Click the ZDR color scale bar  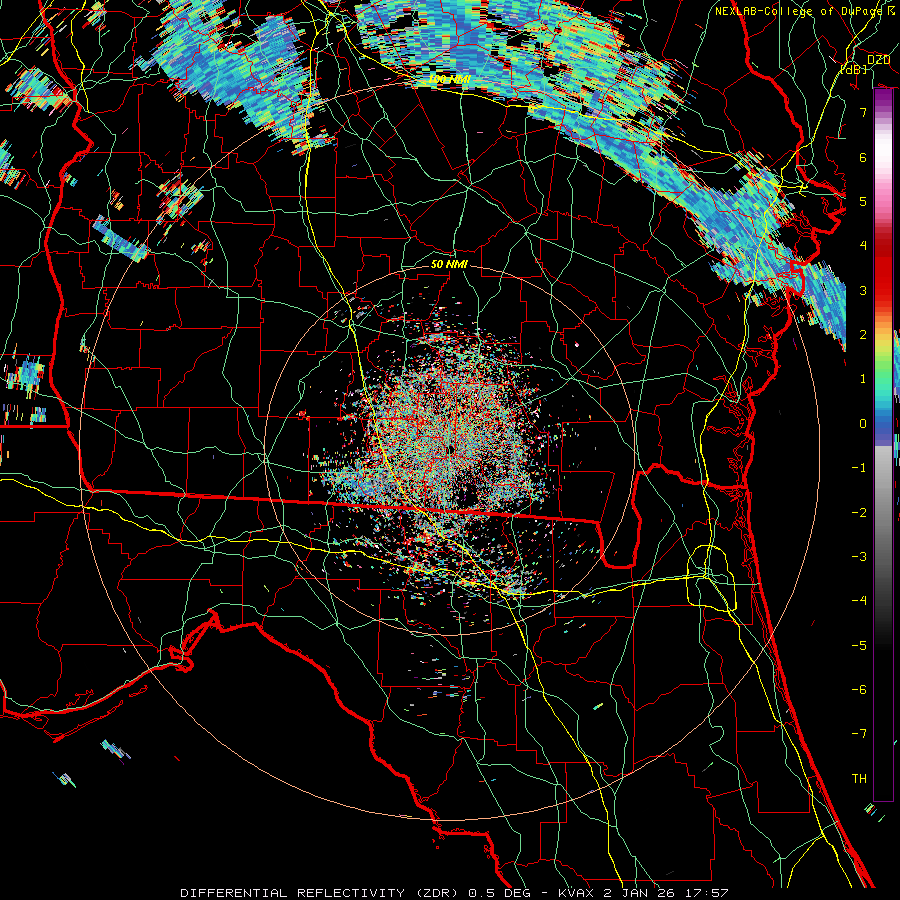883,445
